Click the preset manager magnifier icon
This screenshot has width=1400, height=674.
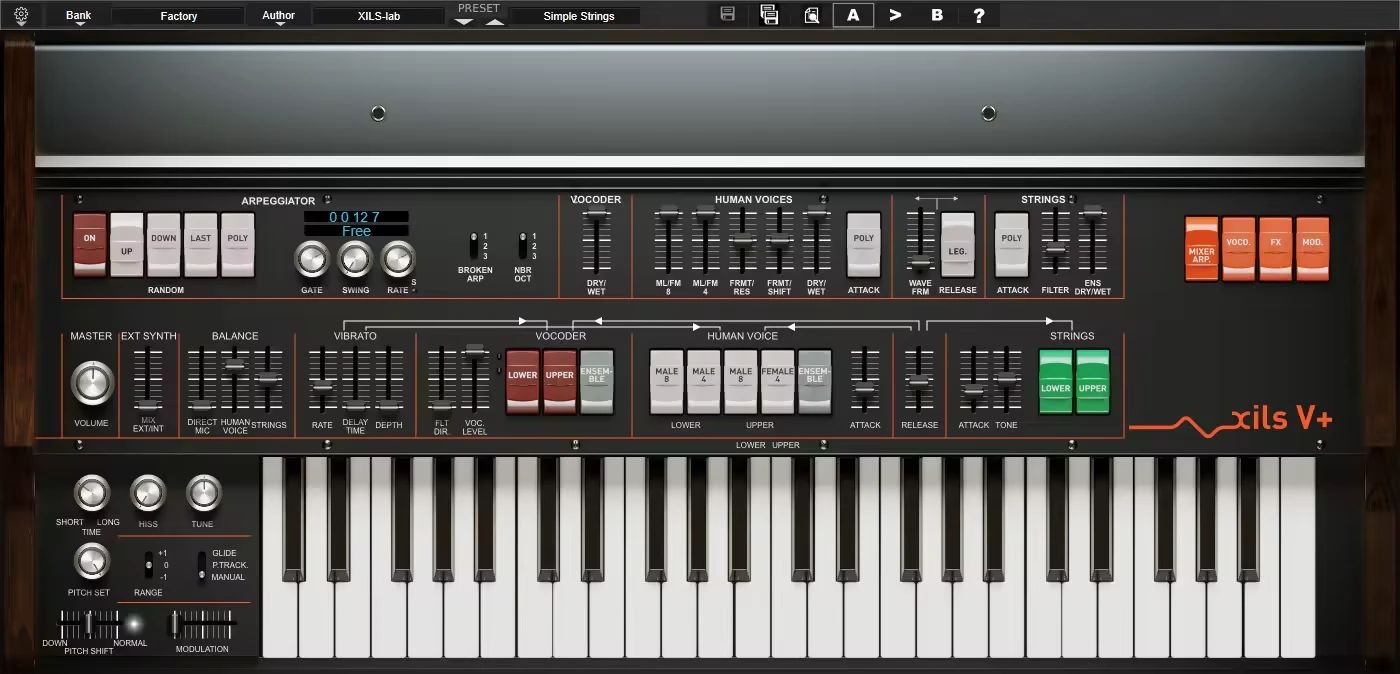[812, 15]
